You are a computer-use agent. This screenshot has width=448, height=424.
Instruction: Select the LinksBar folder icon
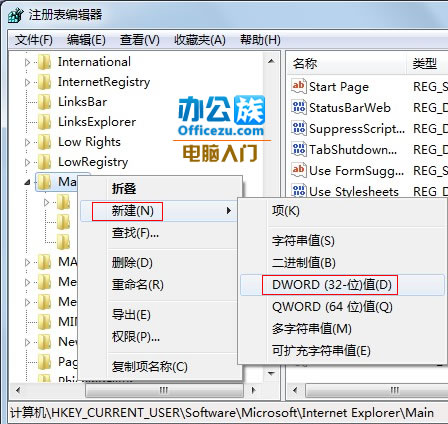click(x=44, y=102)
